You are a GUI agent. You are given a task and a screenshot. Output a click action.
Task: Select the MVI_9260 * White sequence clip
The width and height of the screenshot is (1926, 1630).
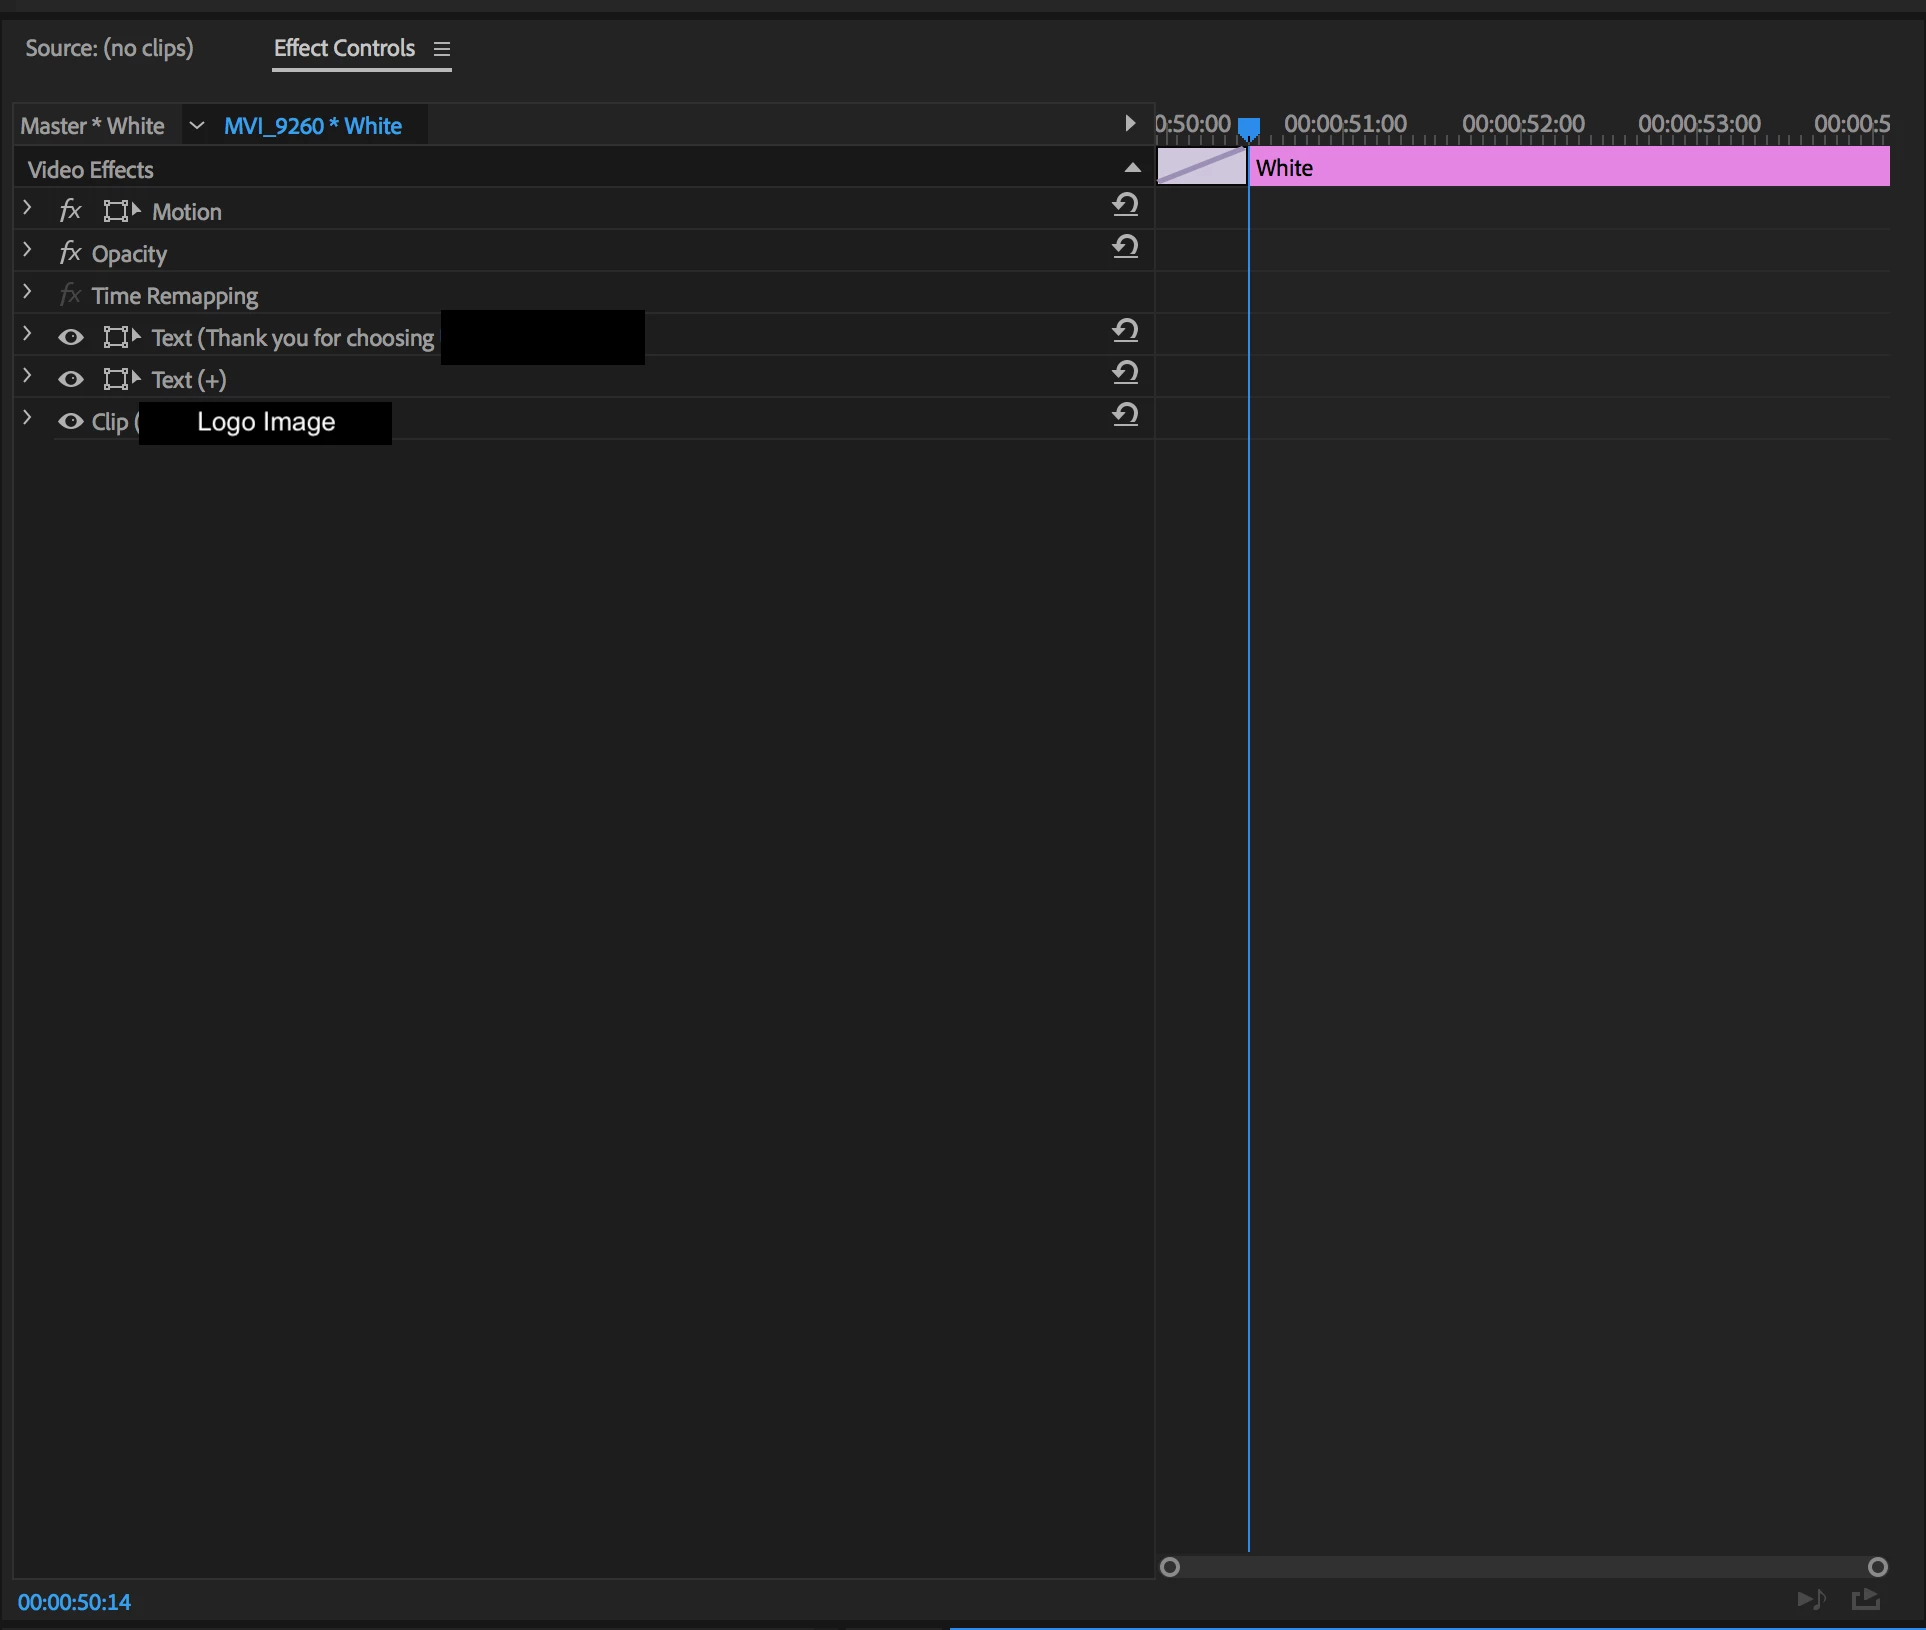pyautogui.click(x=313, y=126)
